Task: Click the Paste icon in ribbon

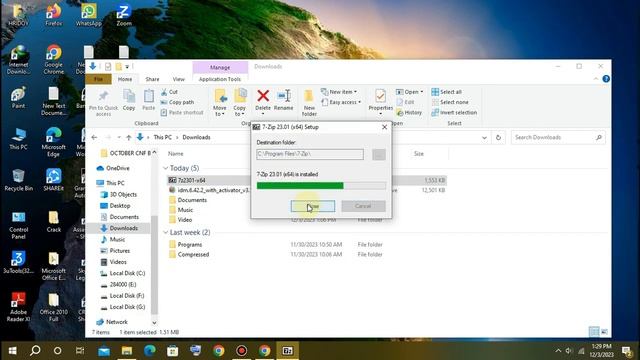Action: pyautogui.click(x=149, y=97)
